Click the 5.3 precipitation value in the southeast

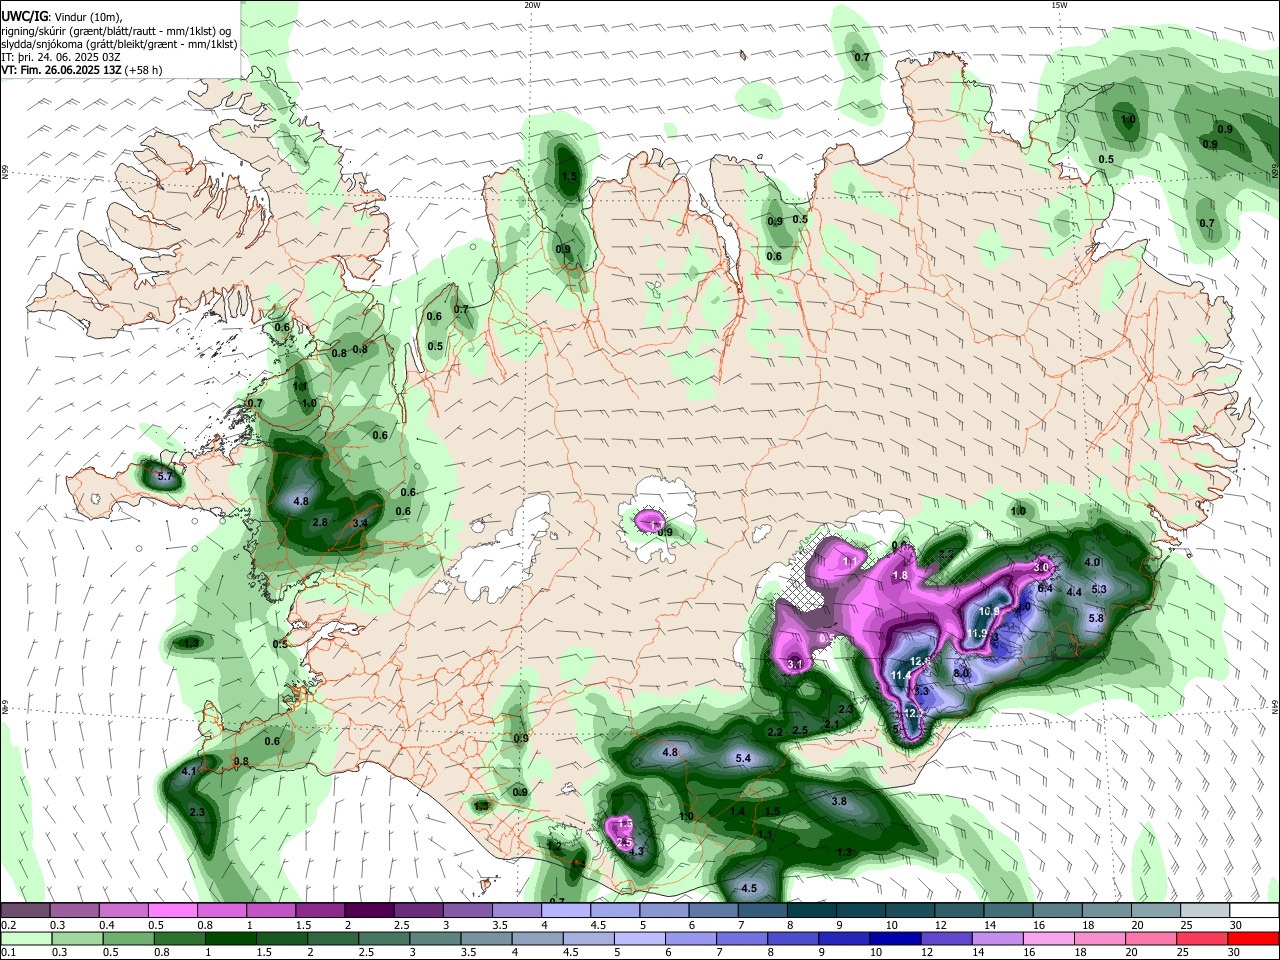tap(1099, 590)
